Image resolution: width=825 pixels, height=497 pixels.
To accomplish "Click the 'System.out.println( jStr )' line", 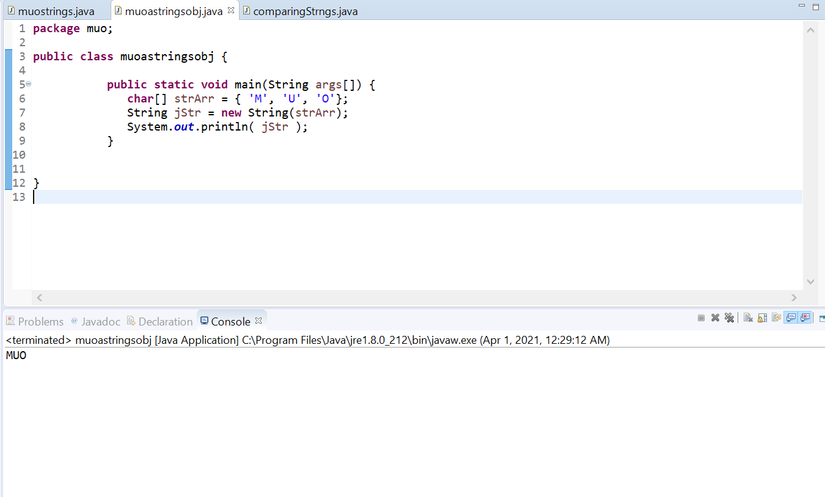I will 217,127.
